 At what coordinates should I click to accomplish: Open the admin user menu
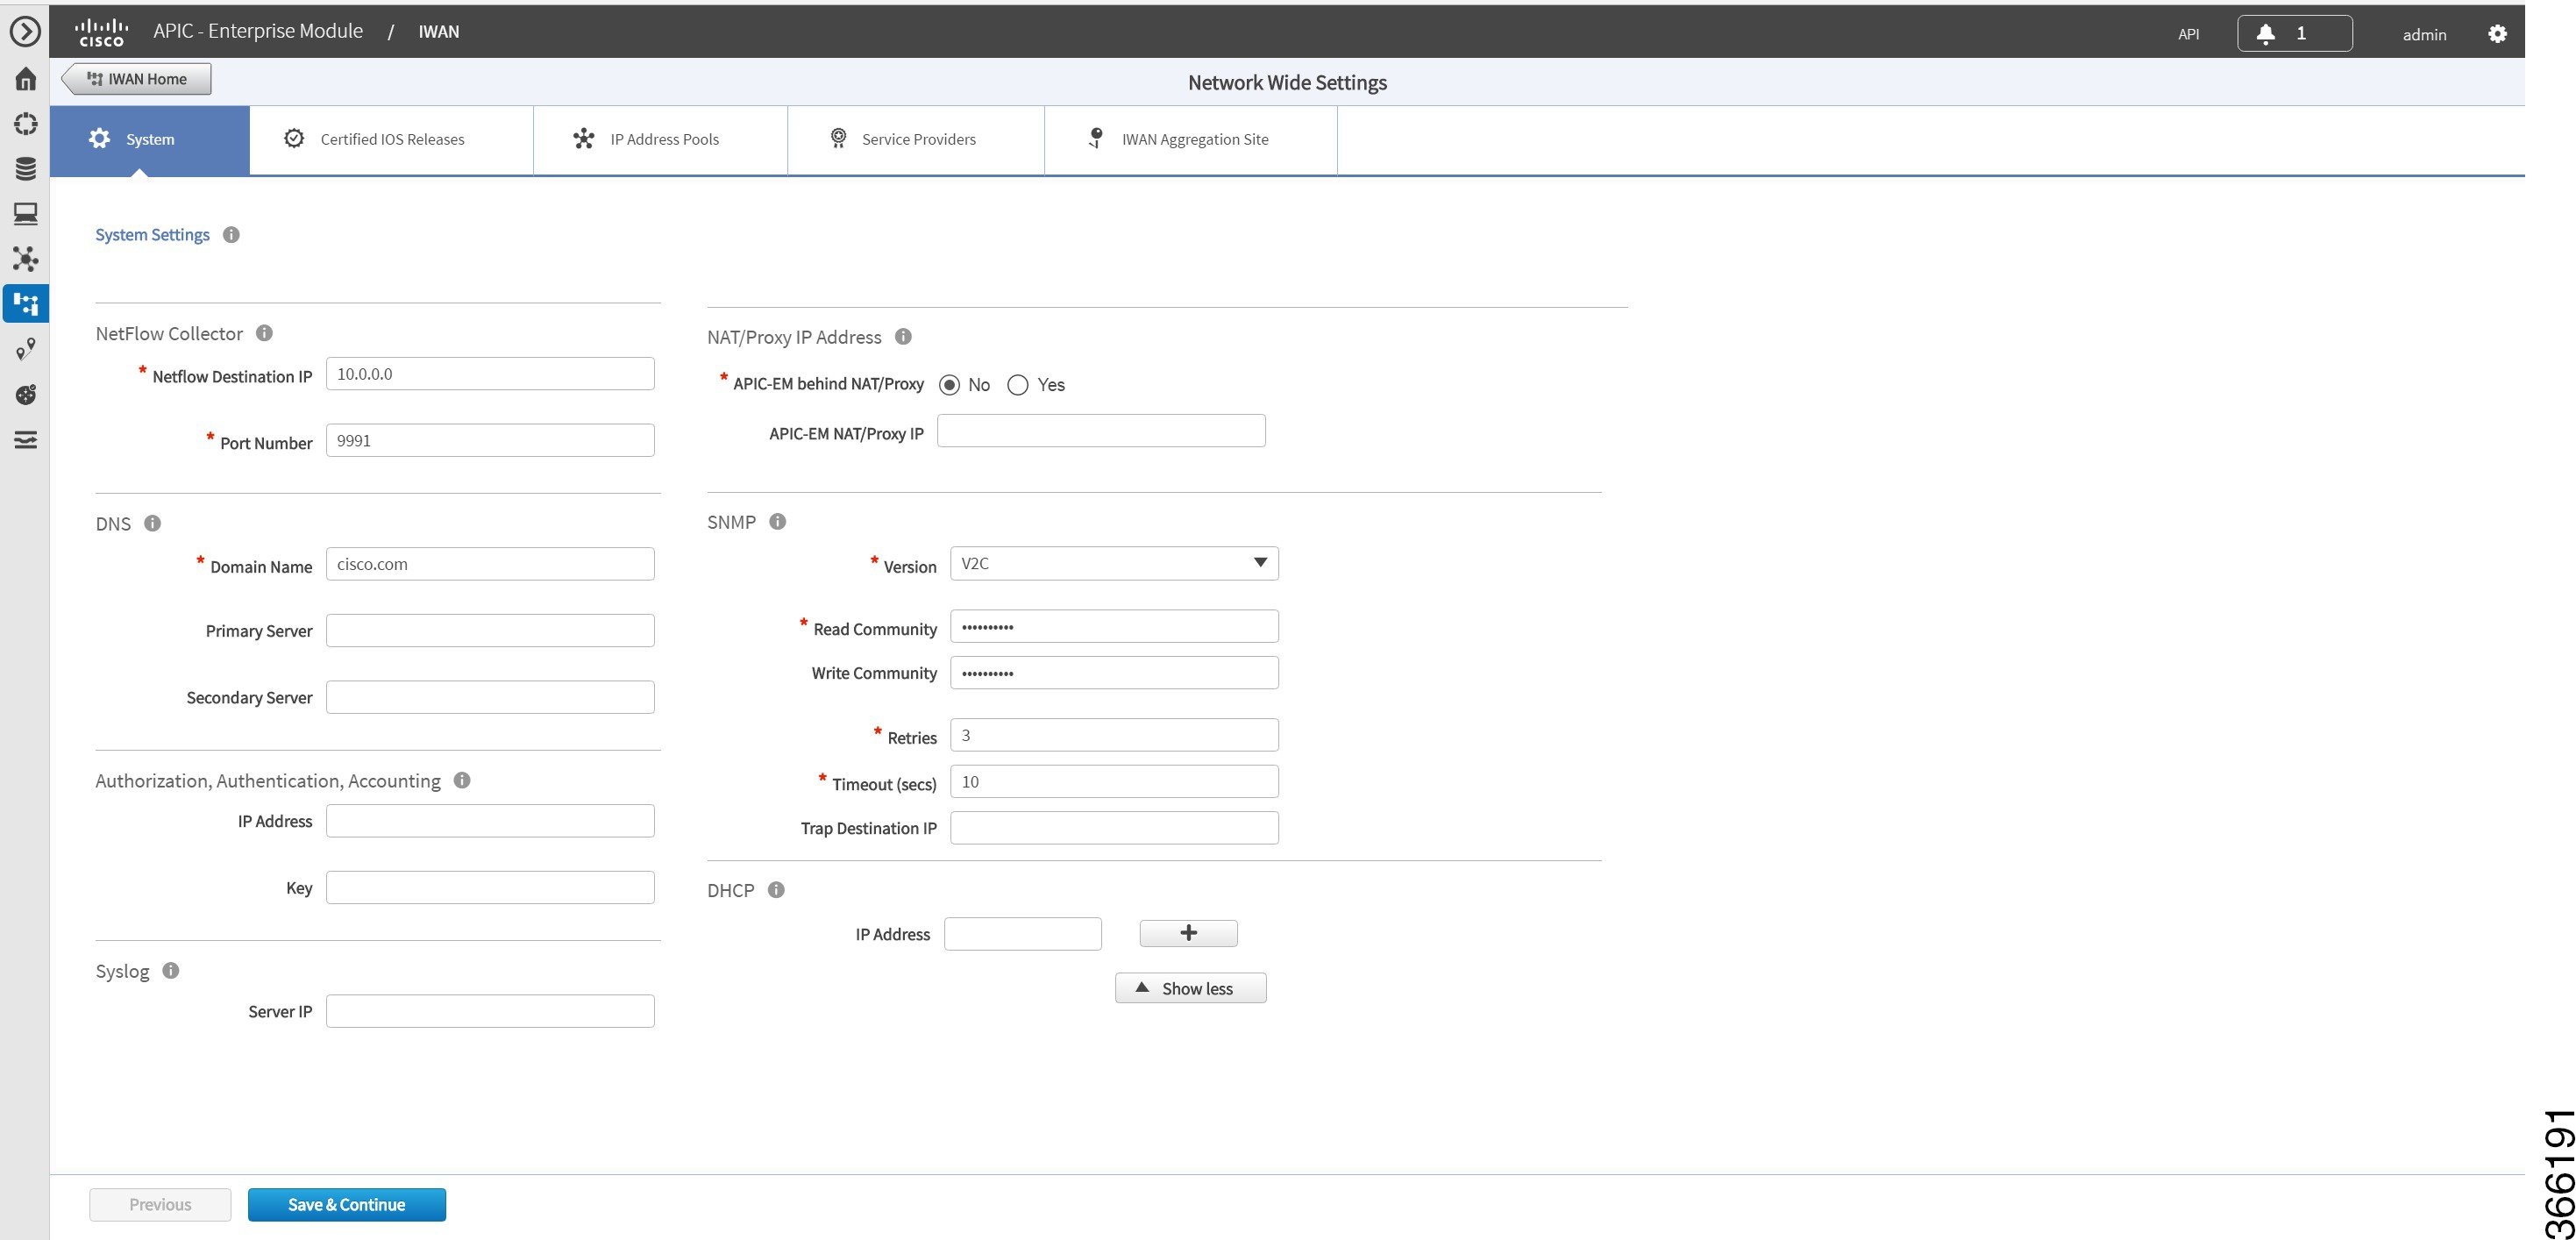[x=2424, y=35]
